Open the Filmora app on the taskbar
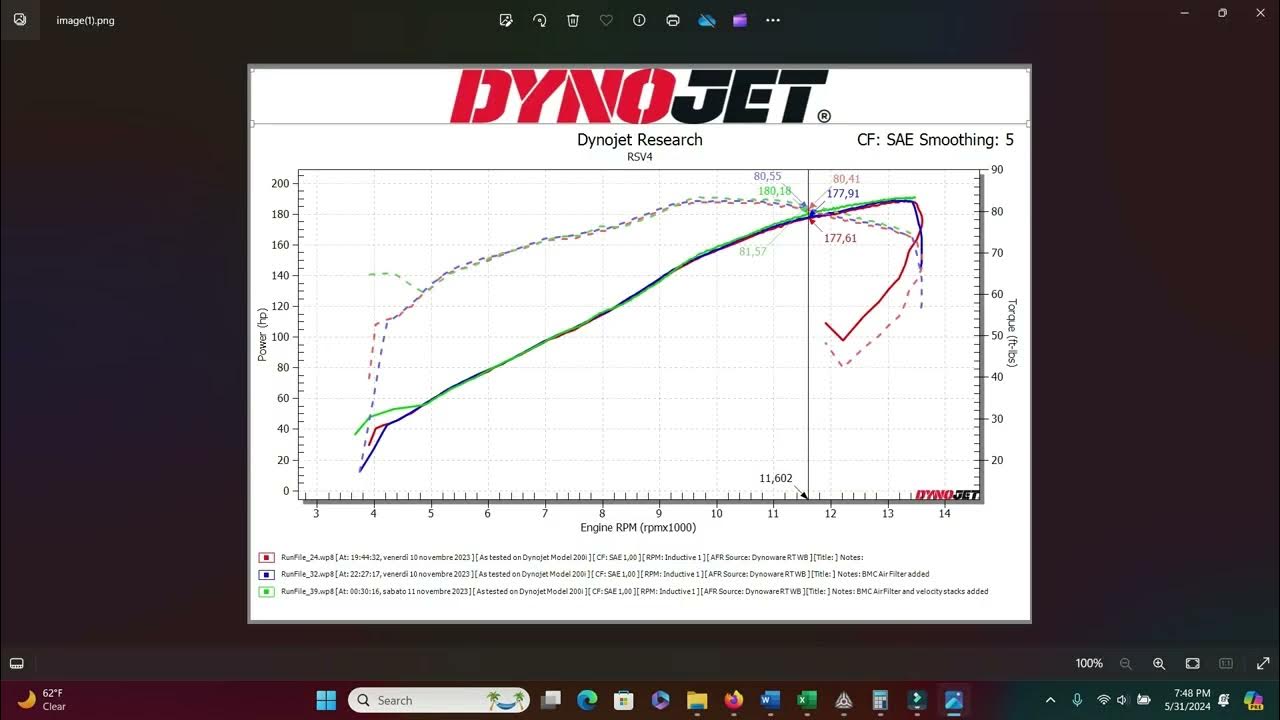 917,700
